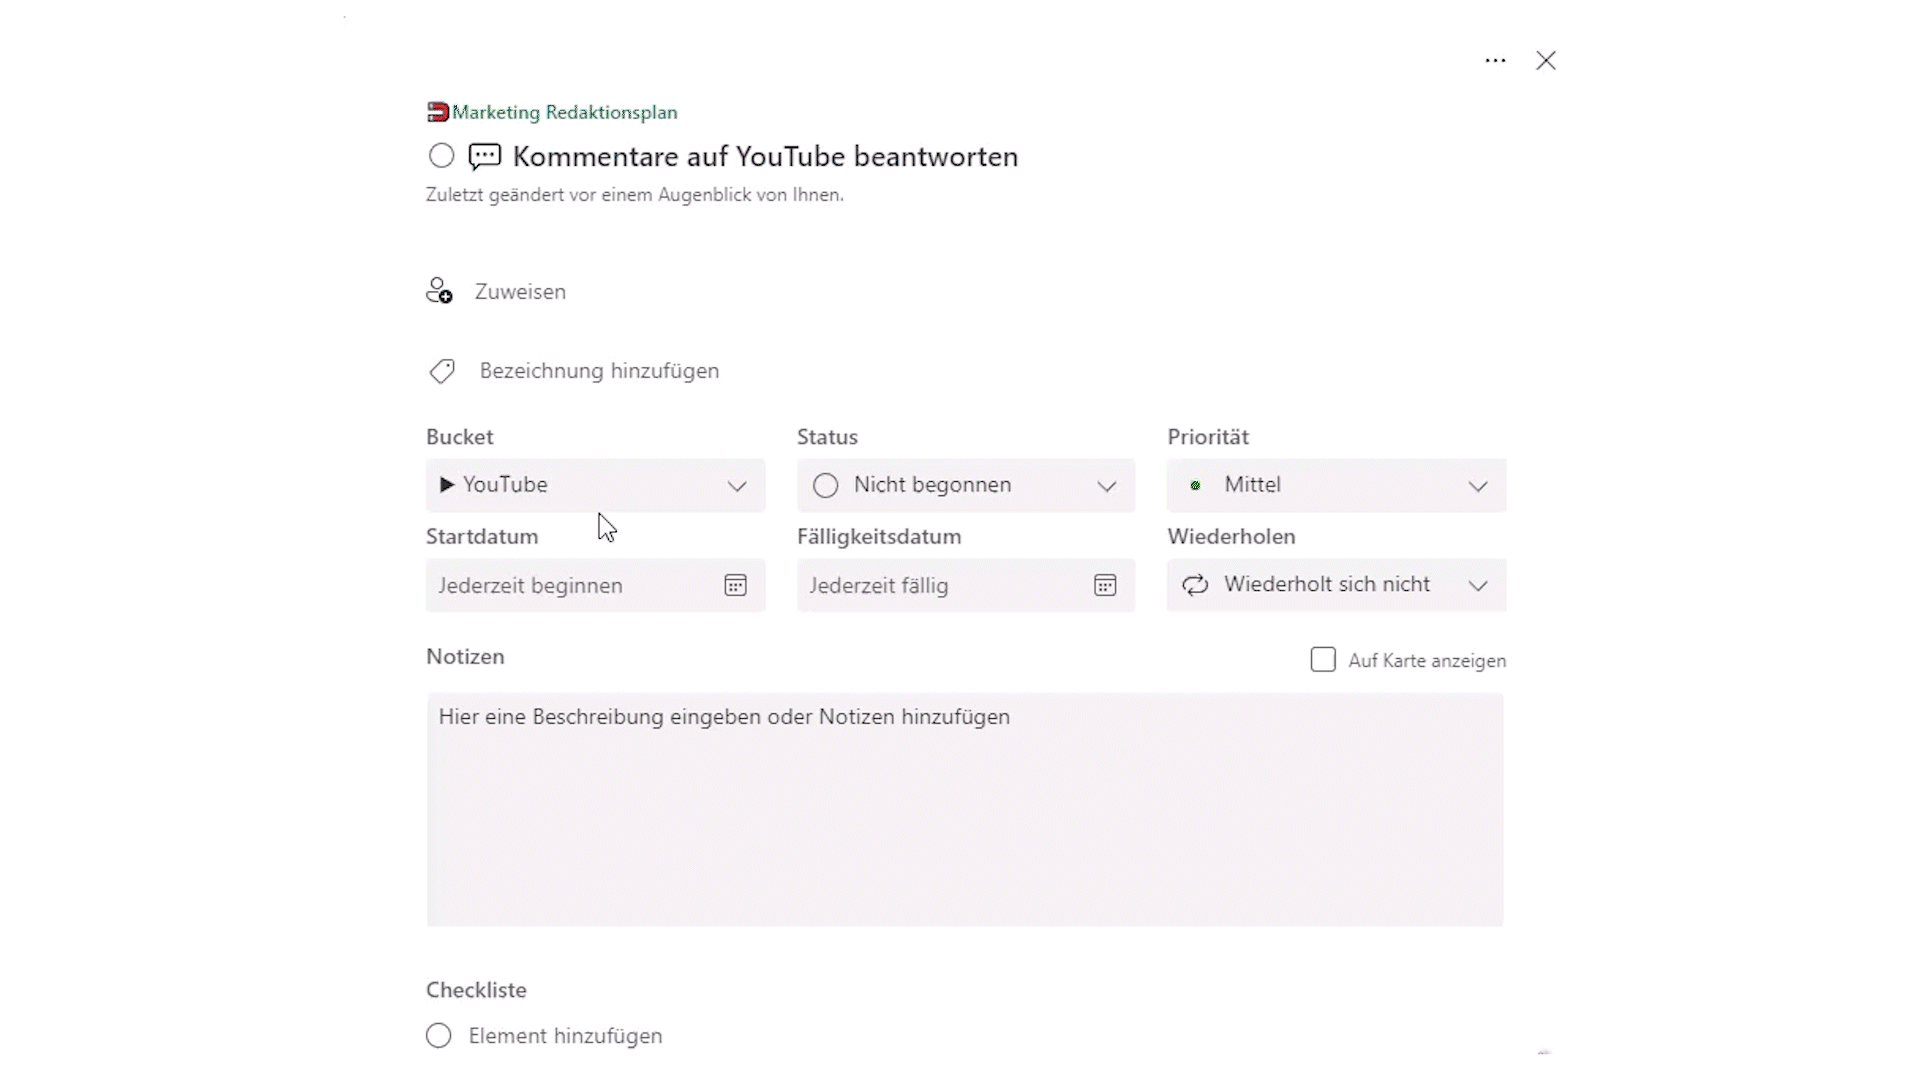Click the repeat/recurrence icon
Image resolution: width=1920 pixels, height=1080 pixels.
click(x=1195, y=584)
